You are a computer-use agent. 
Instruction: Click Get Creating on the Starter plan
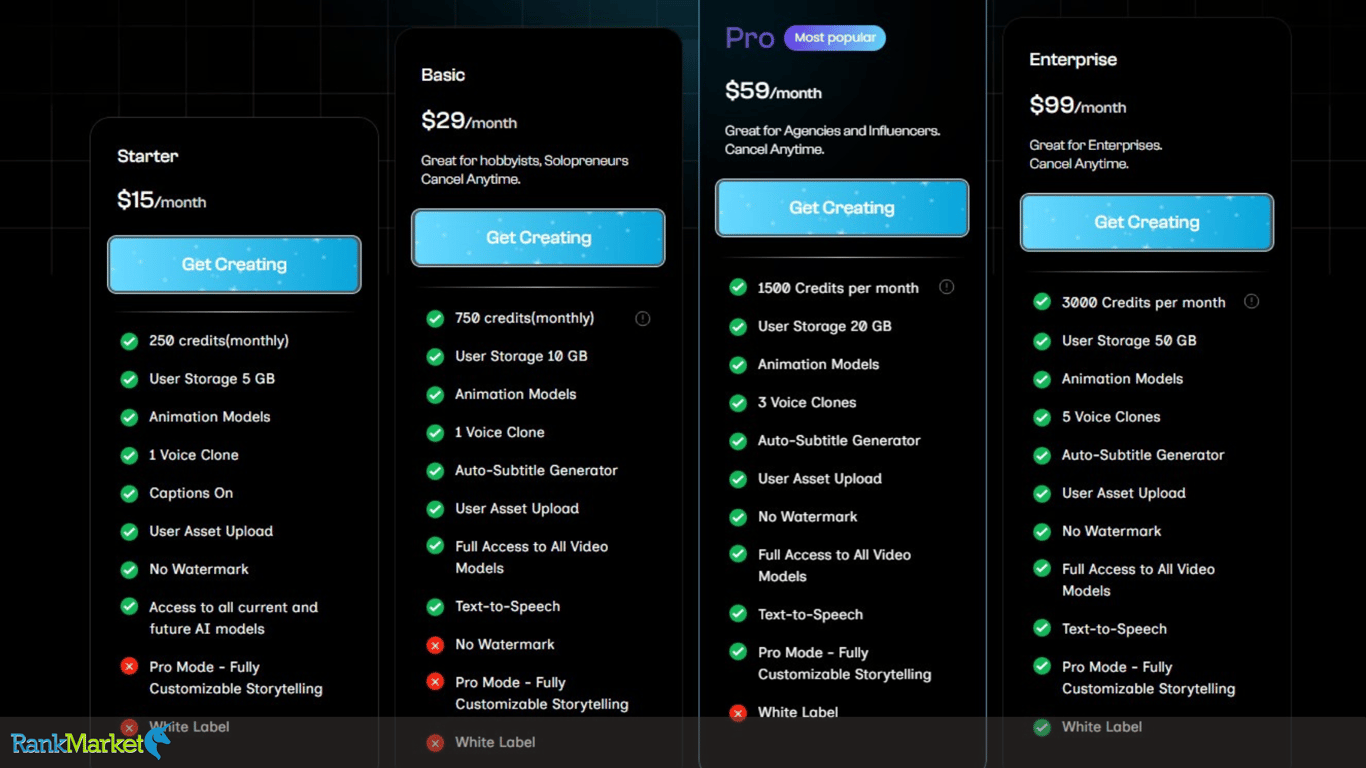pyautogui.click(x=234, y=265)
